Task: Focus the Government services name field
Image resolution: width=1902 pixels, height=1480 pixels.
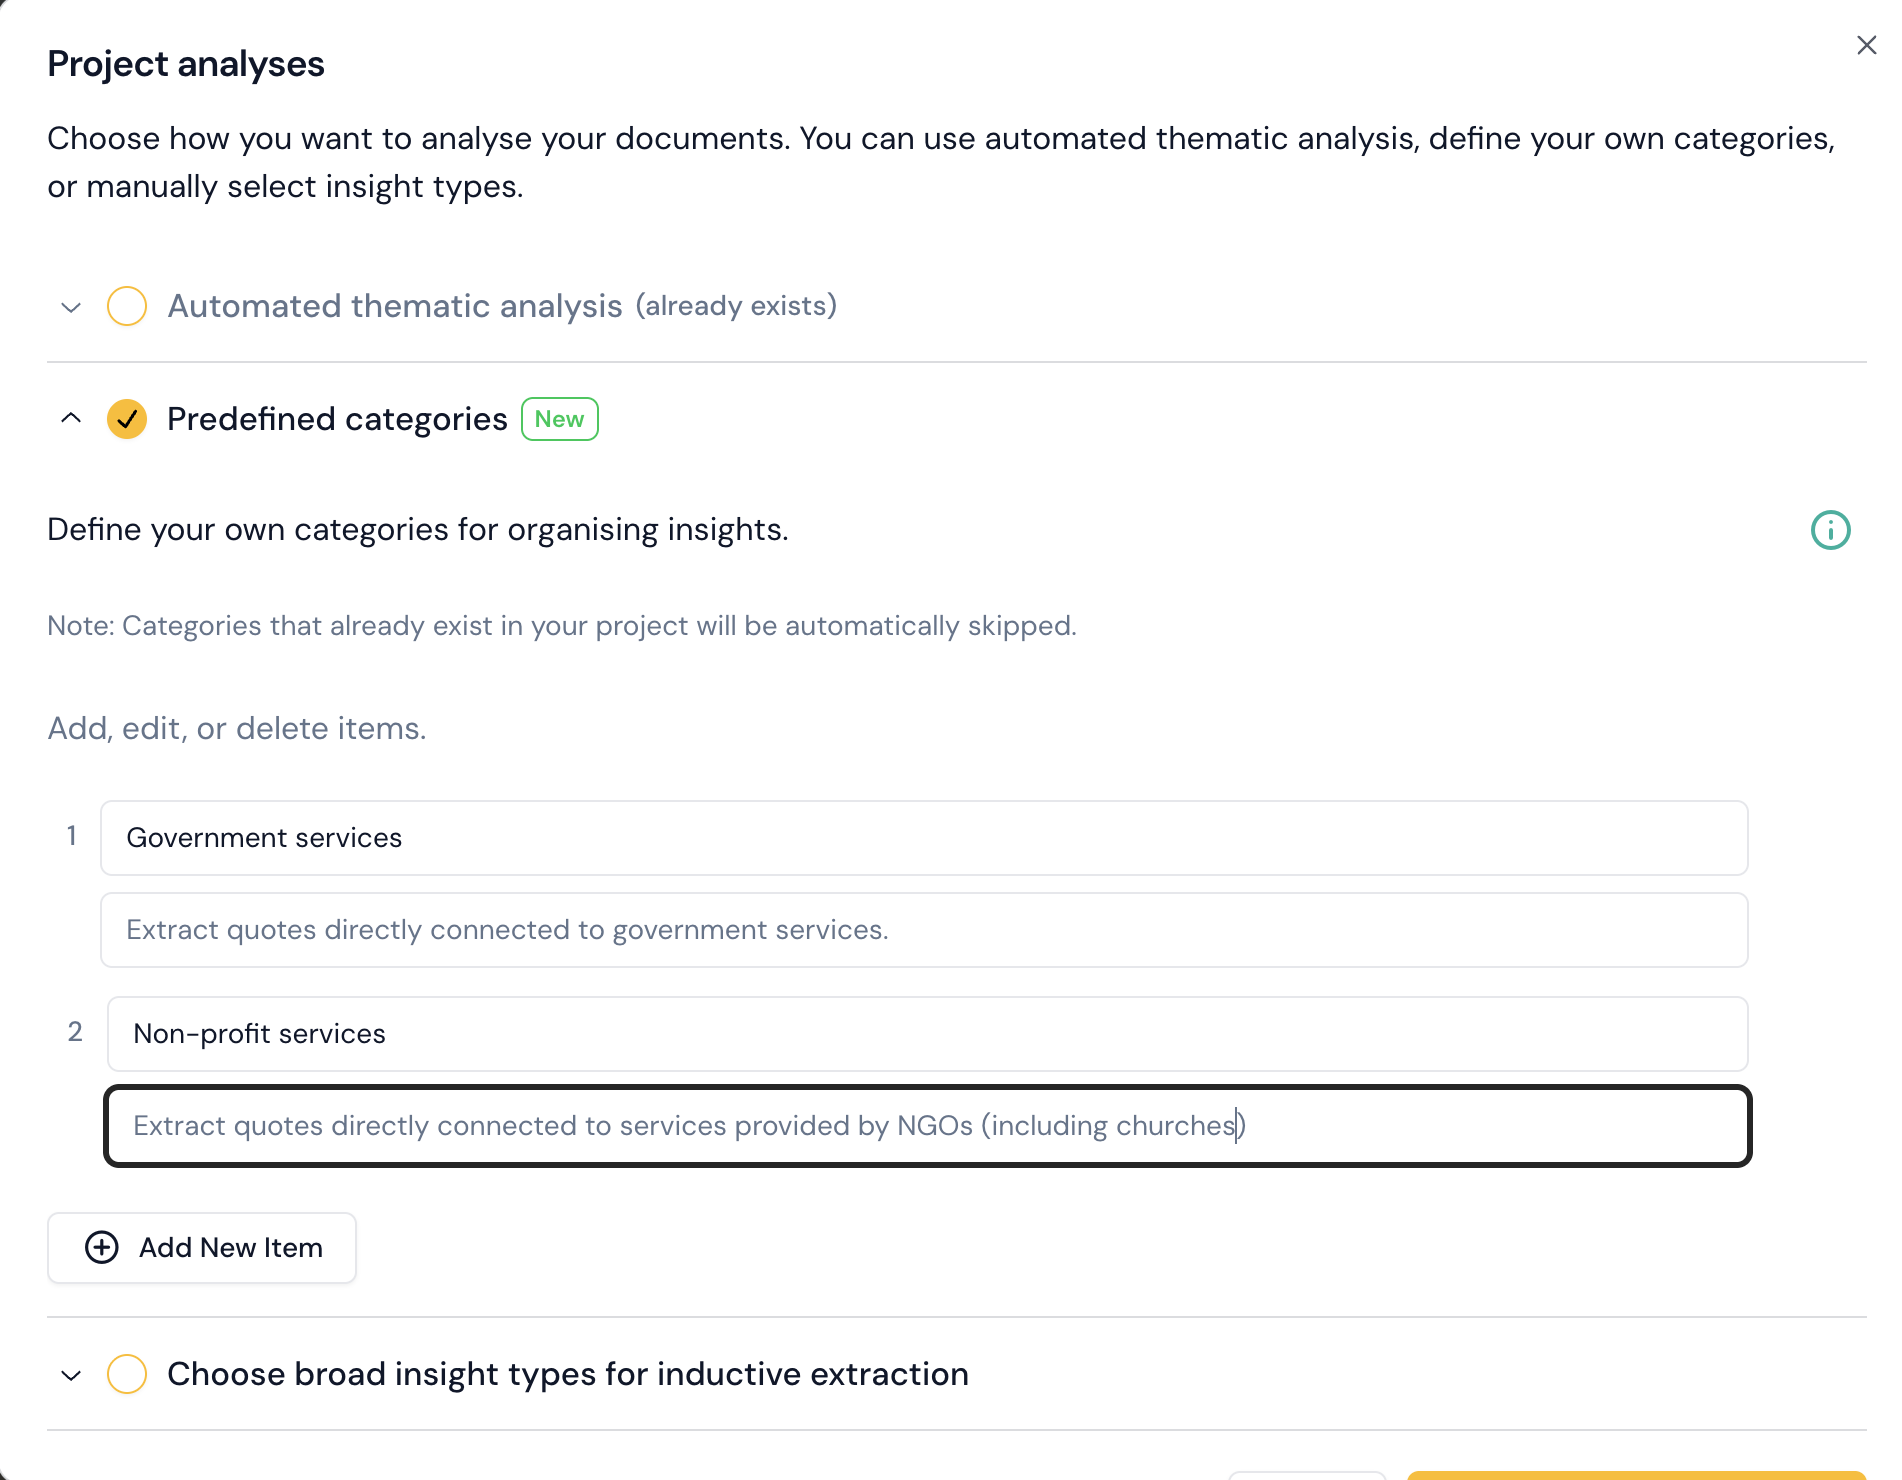Action: [923, 838]
